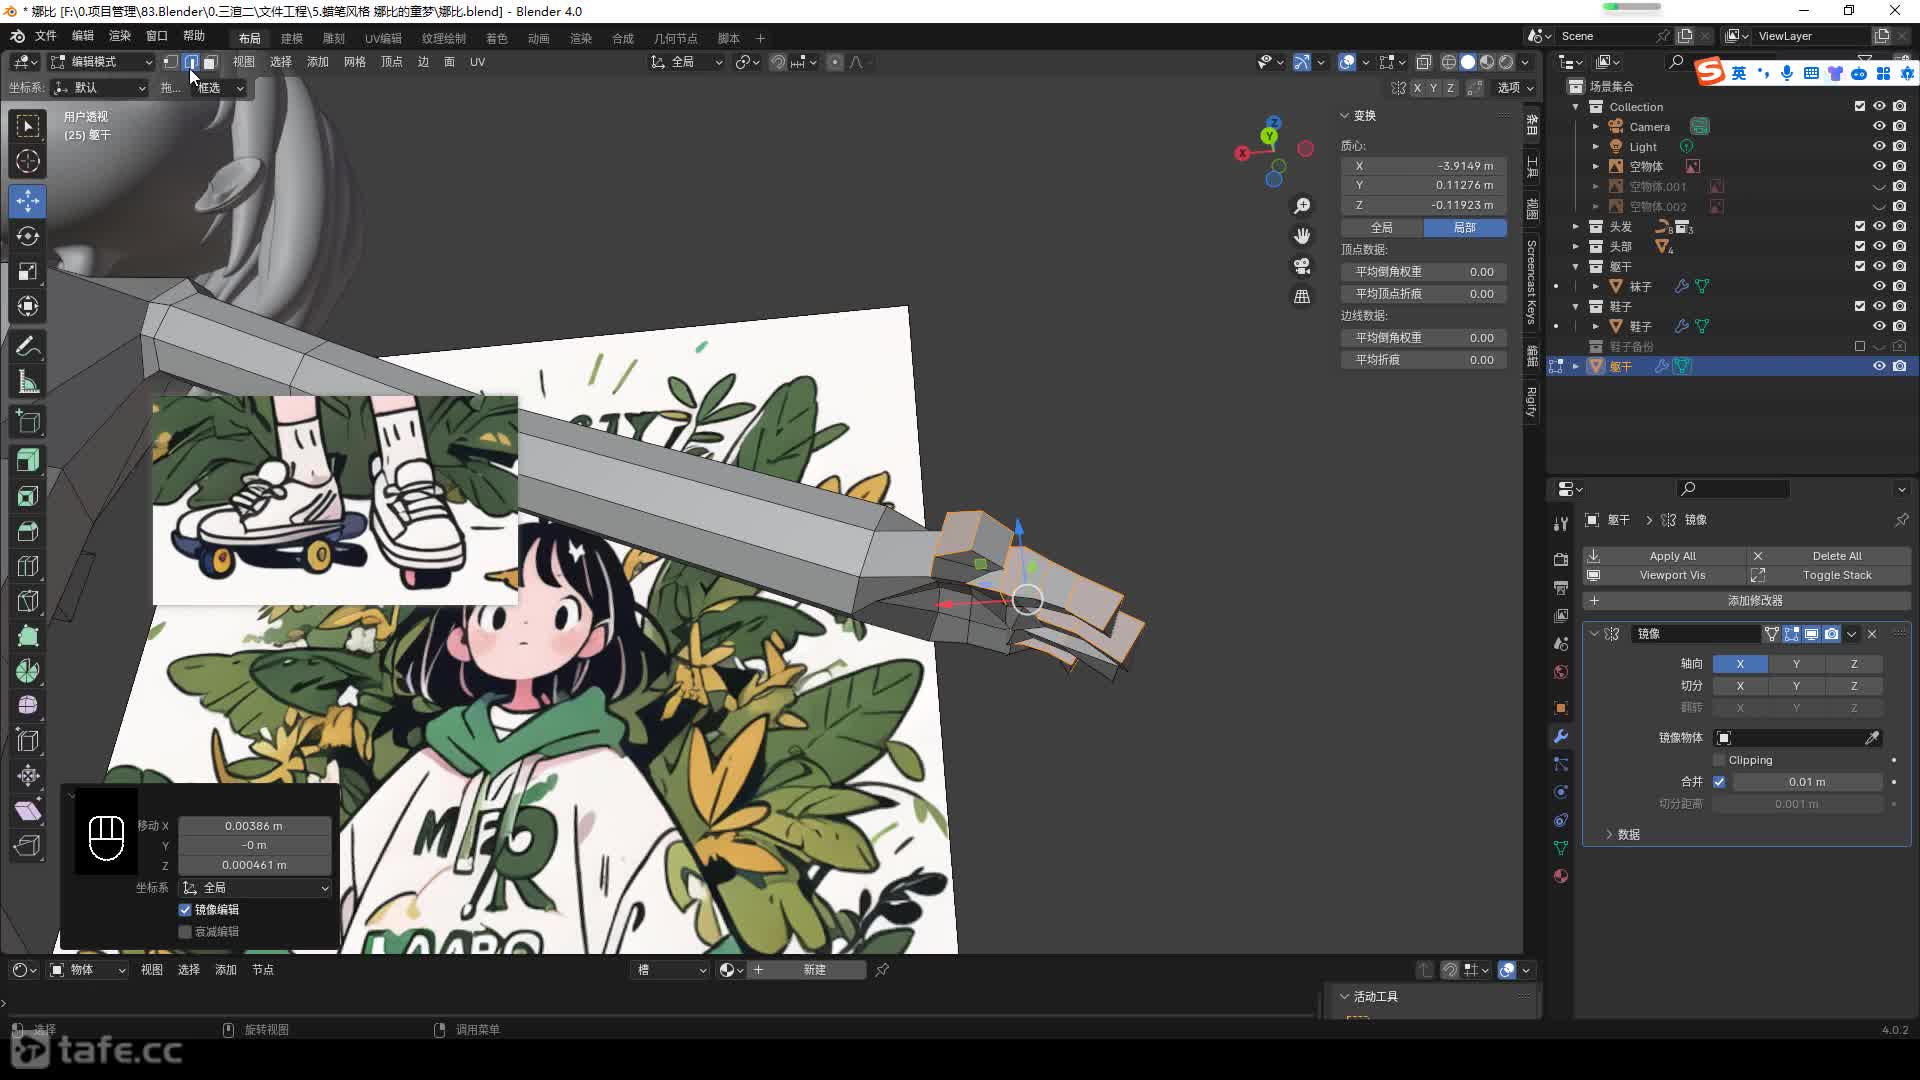Image resolution: width=1920 pixels, height=1080 pixels.
Task: Select the Poly Build tool
Action: 28,636
